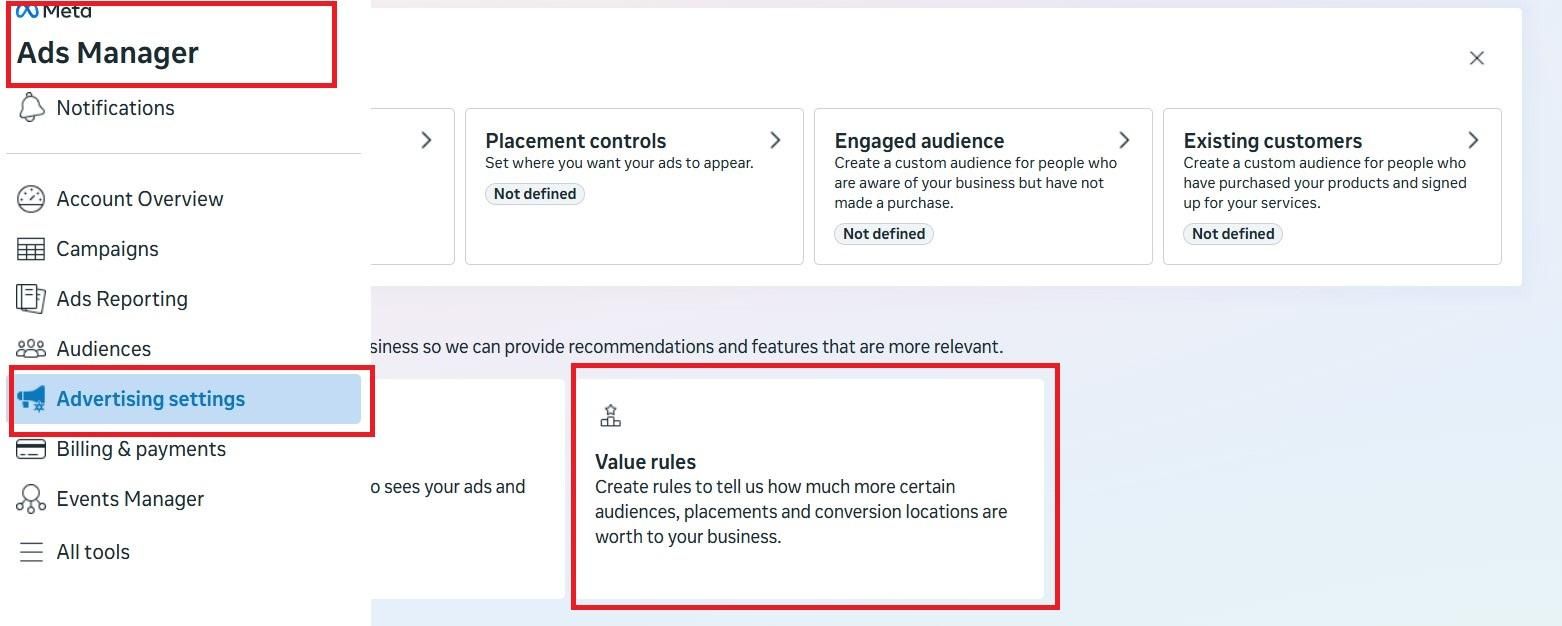Open the Billing & payments menu label

coord(141,449)
